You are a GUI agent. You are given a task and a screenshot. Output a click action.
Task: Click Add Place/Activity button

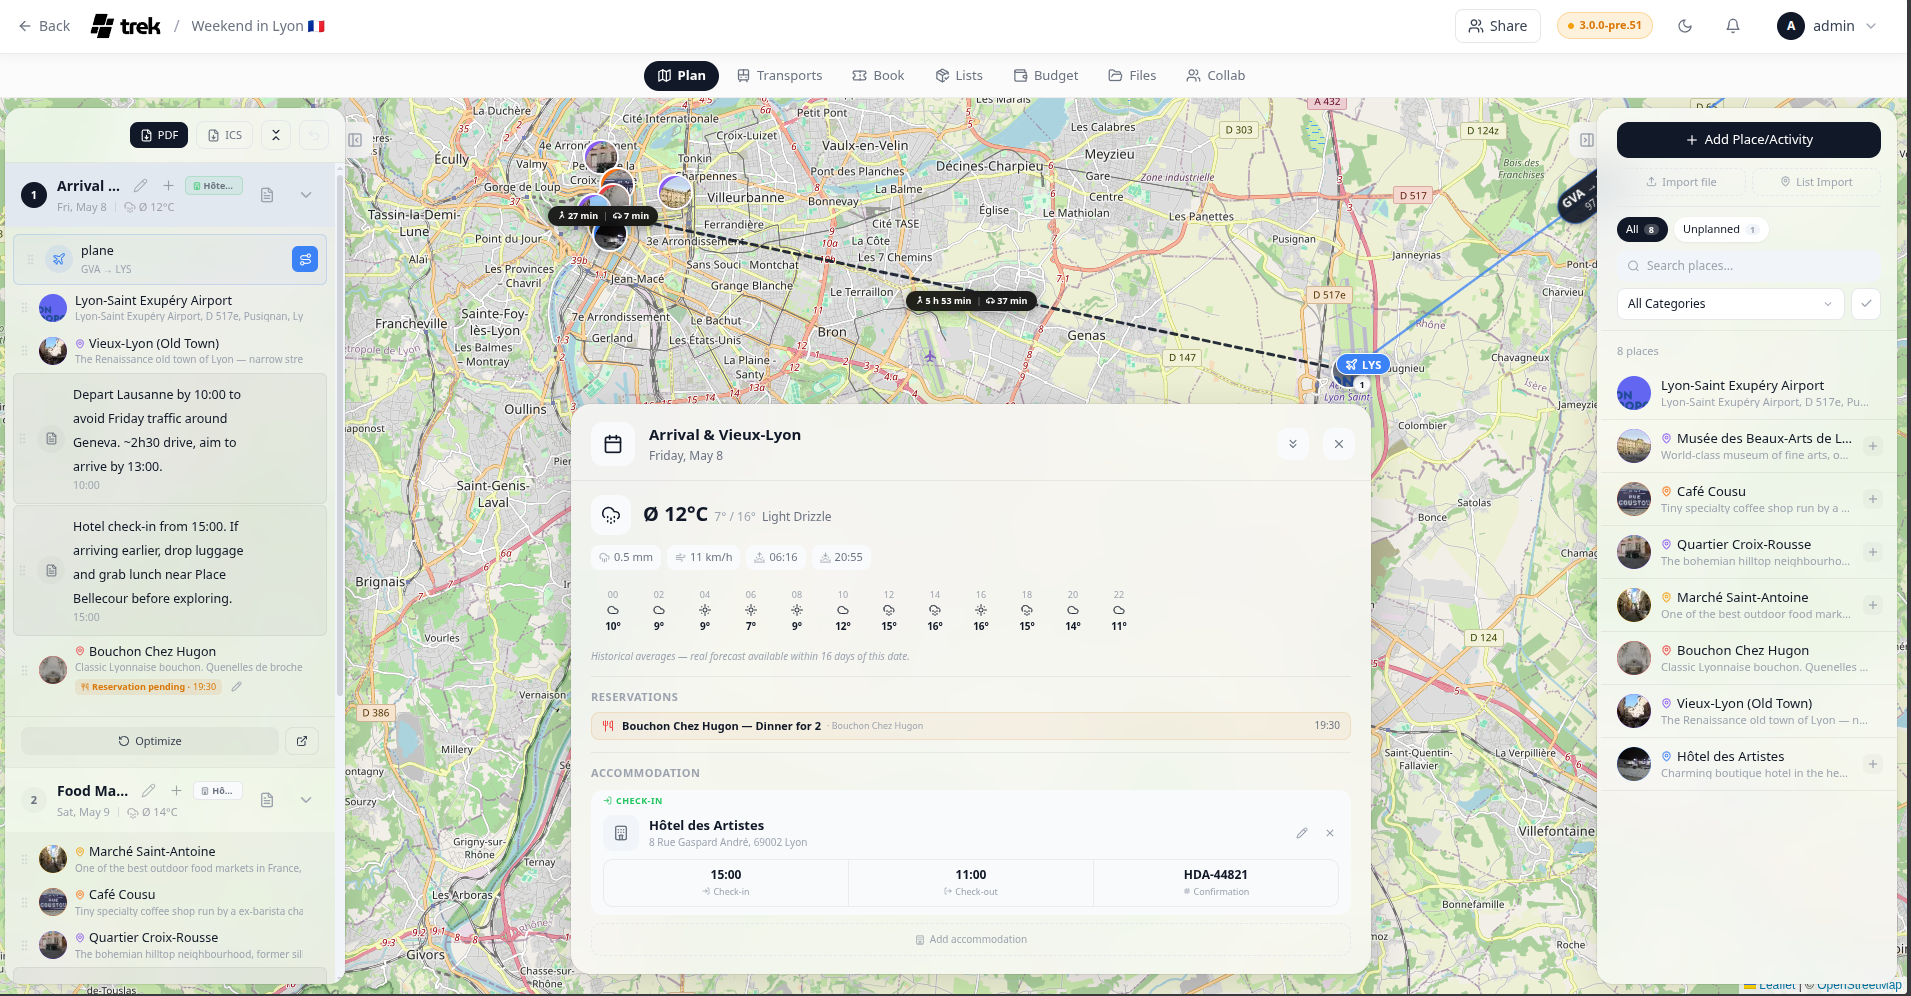[x=1749, y=140]
